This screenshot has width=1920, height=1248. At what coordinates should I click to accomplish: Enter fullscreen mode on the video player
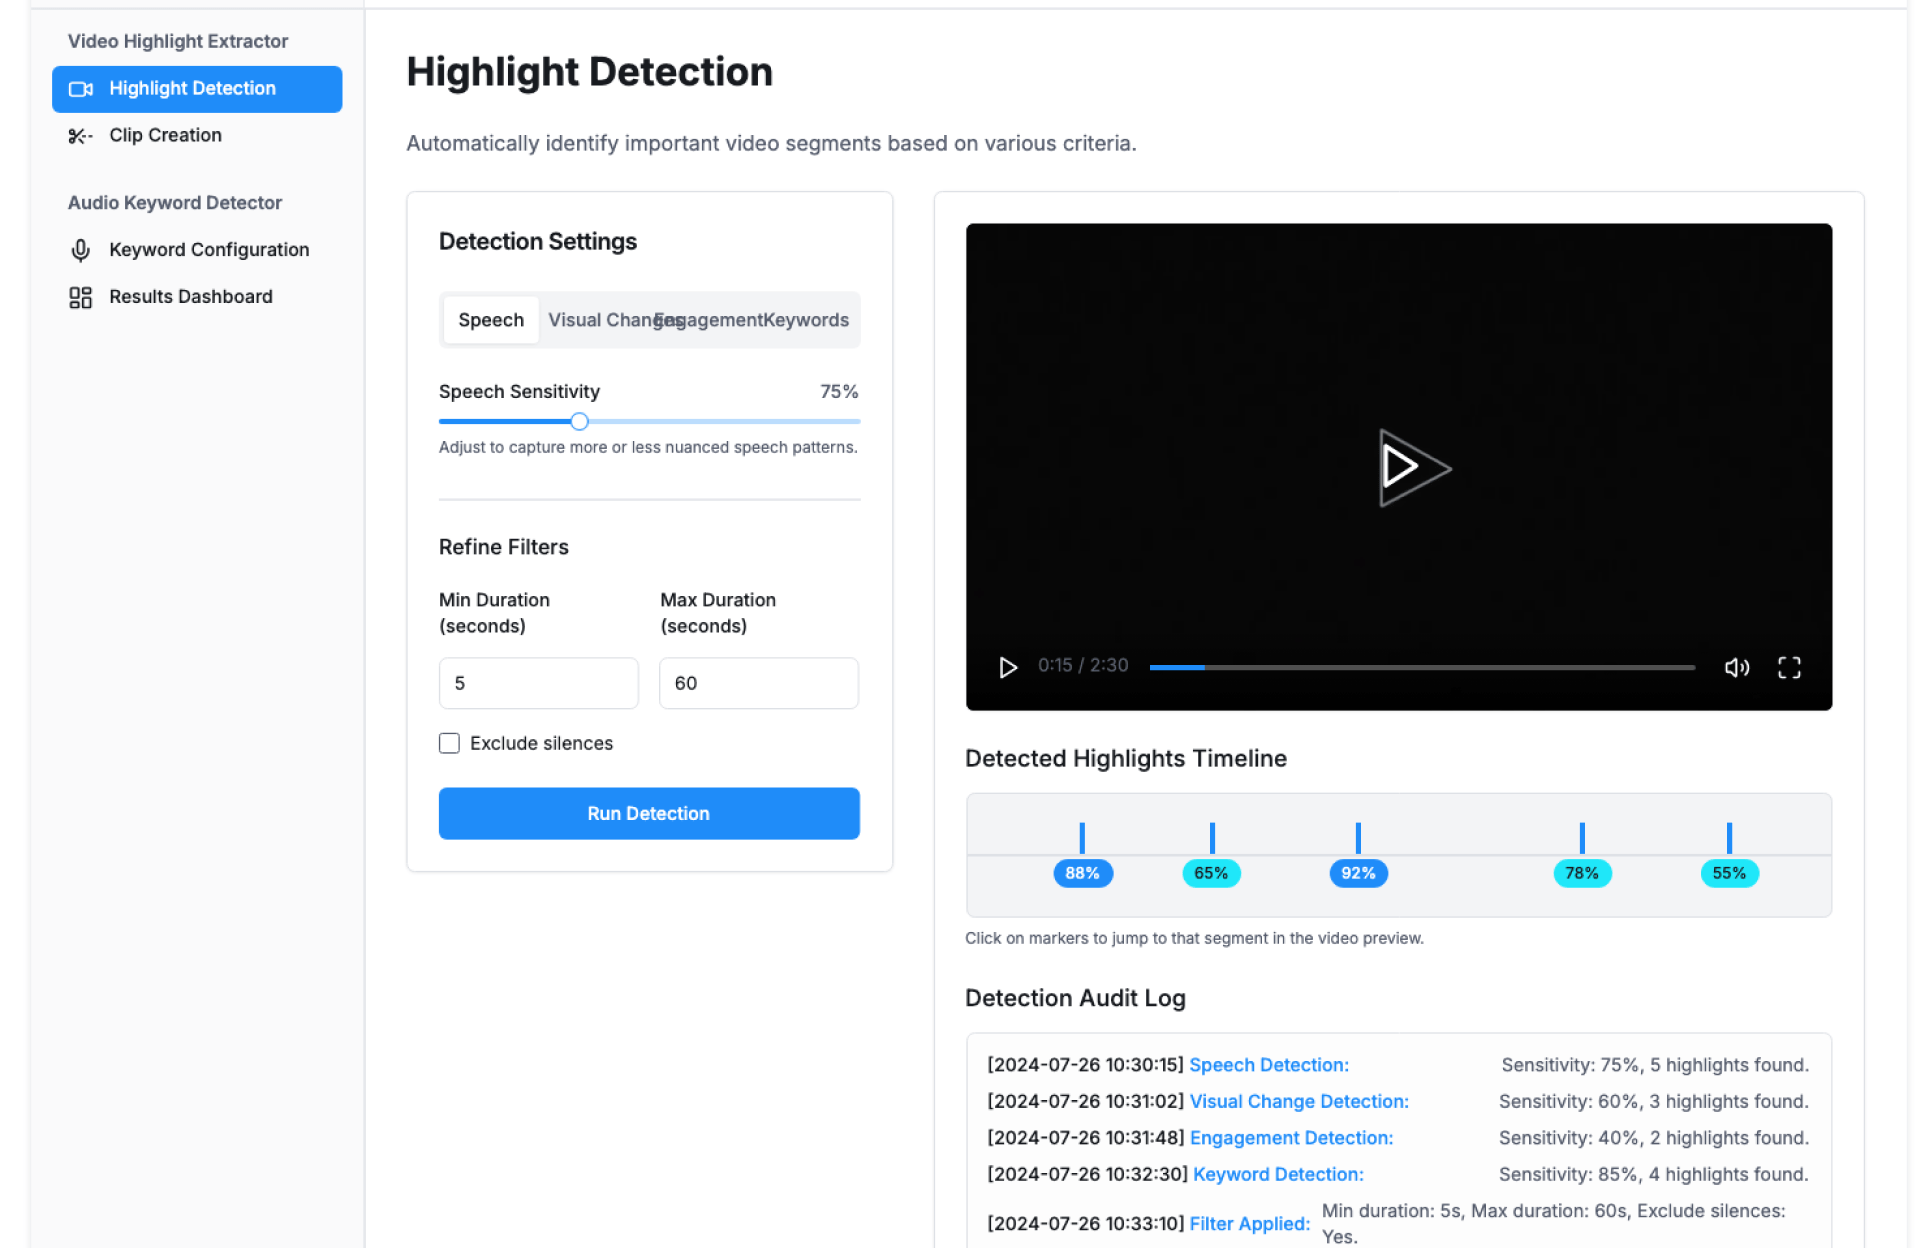[x=1788, y=667]
